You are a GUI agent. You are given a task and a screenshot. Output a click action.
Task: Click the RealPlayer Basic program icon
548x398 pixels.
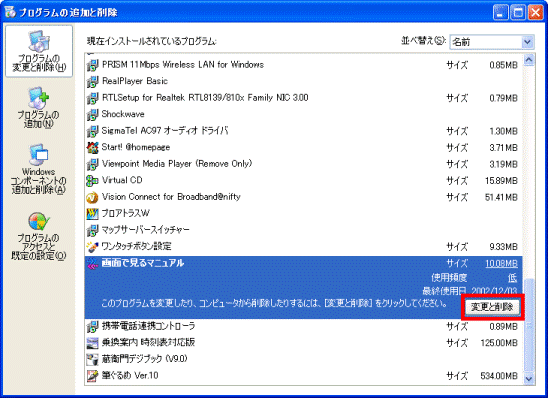point(93,81)
